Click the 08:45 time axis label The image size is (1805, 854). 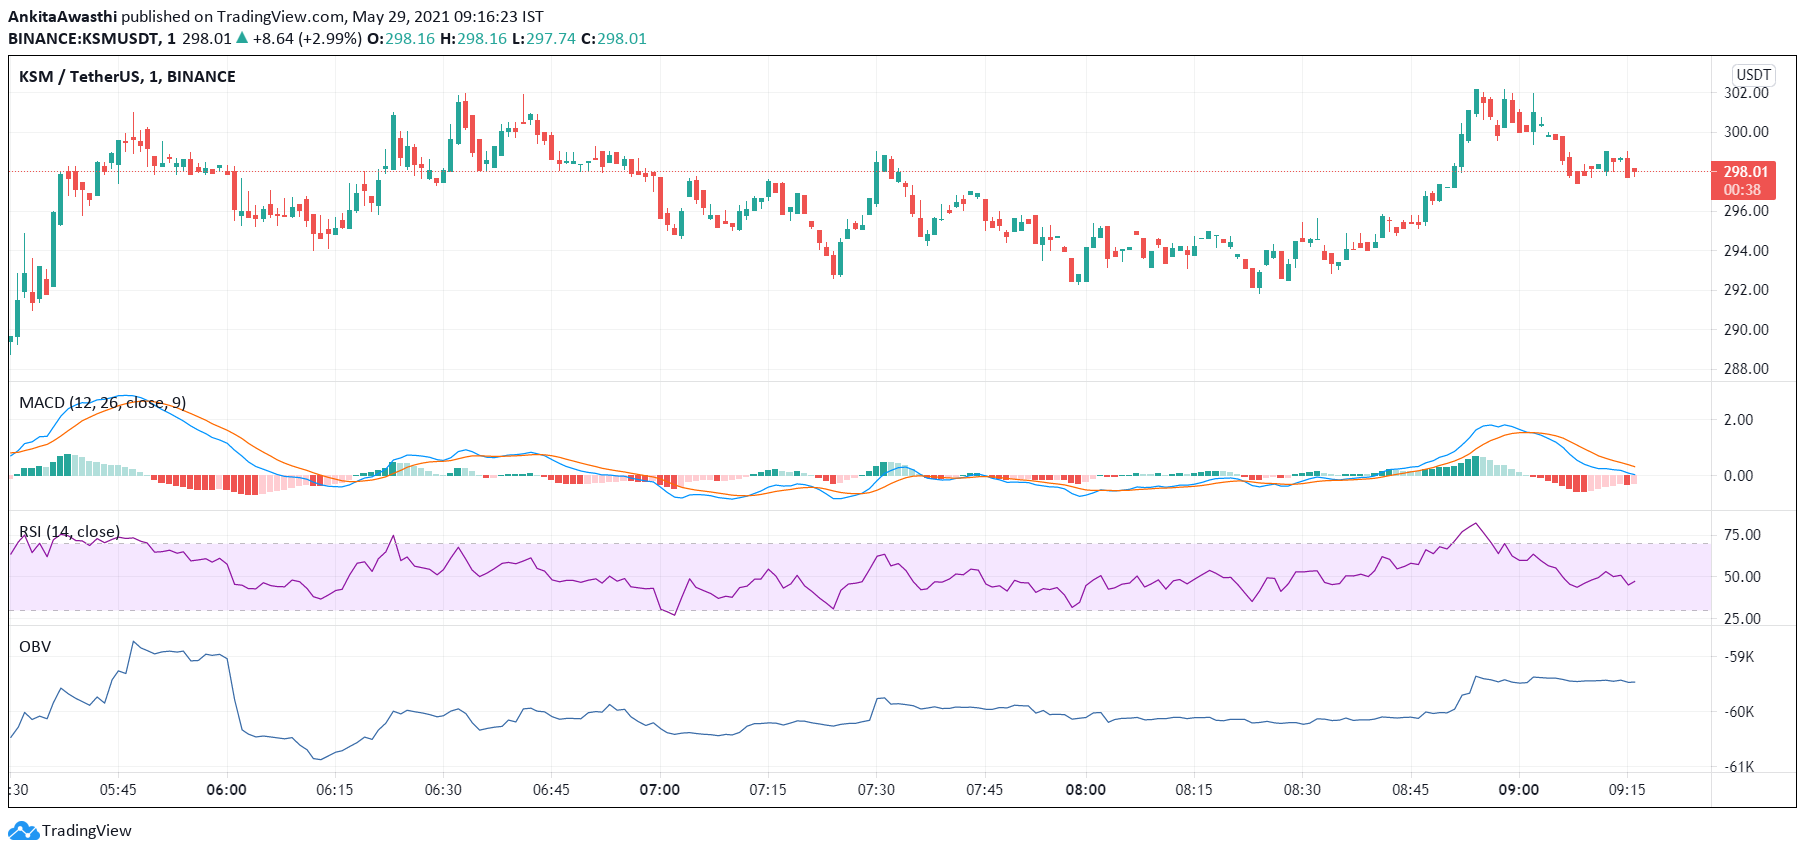coord(1410,790)
